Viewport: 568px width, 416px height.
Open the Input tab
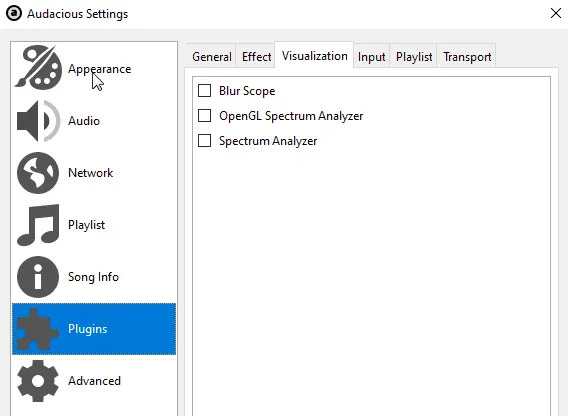tap(371, 57)
